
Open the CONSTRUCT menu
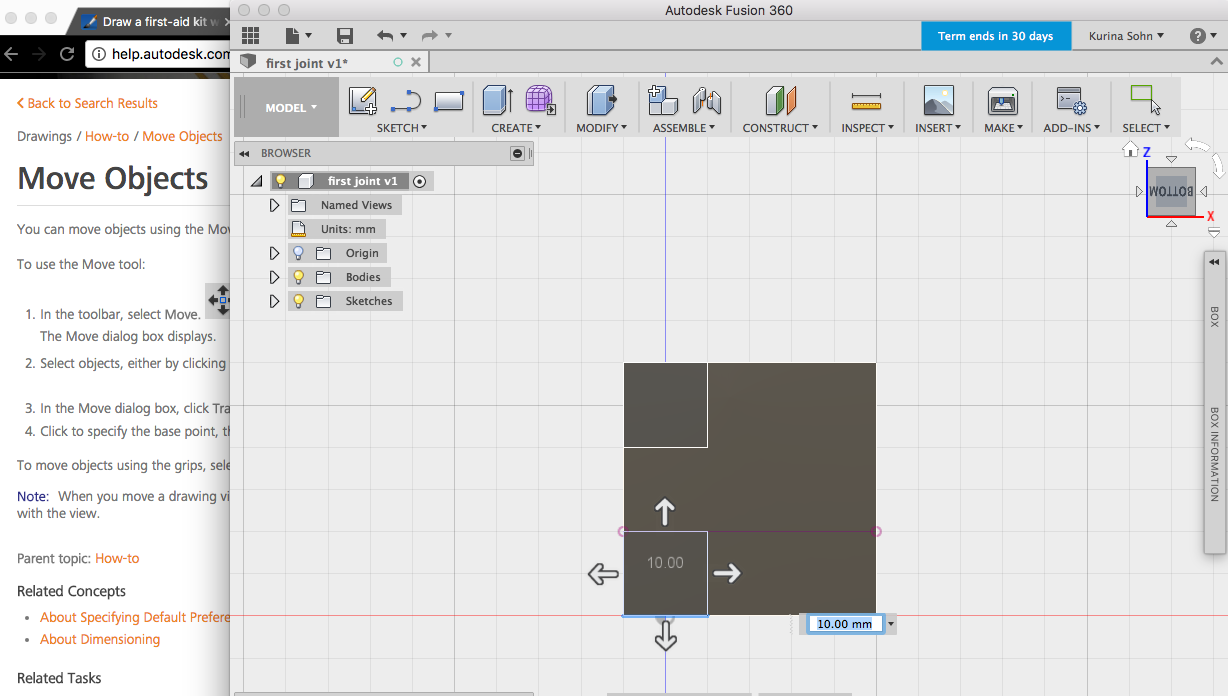[x=780, y=128]
